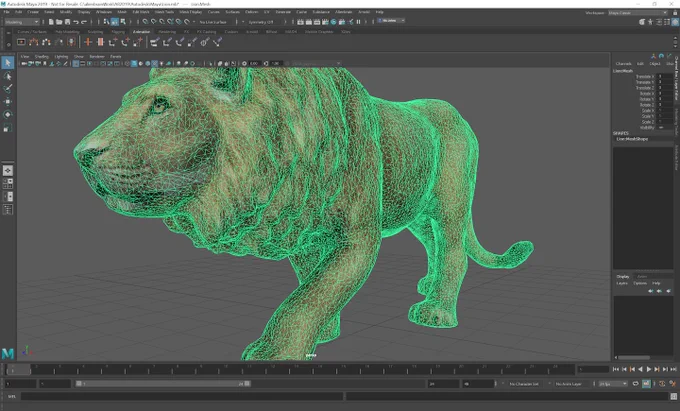The height and width of the screenshot is (411, 680).
Task: Click the Redo arrow icon
Action: [84, 22]
